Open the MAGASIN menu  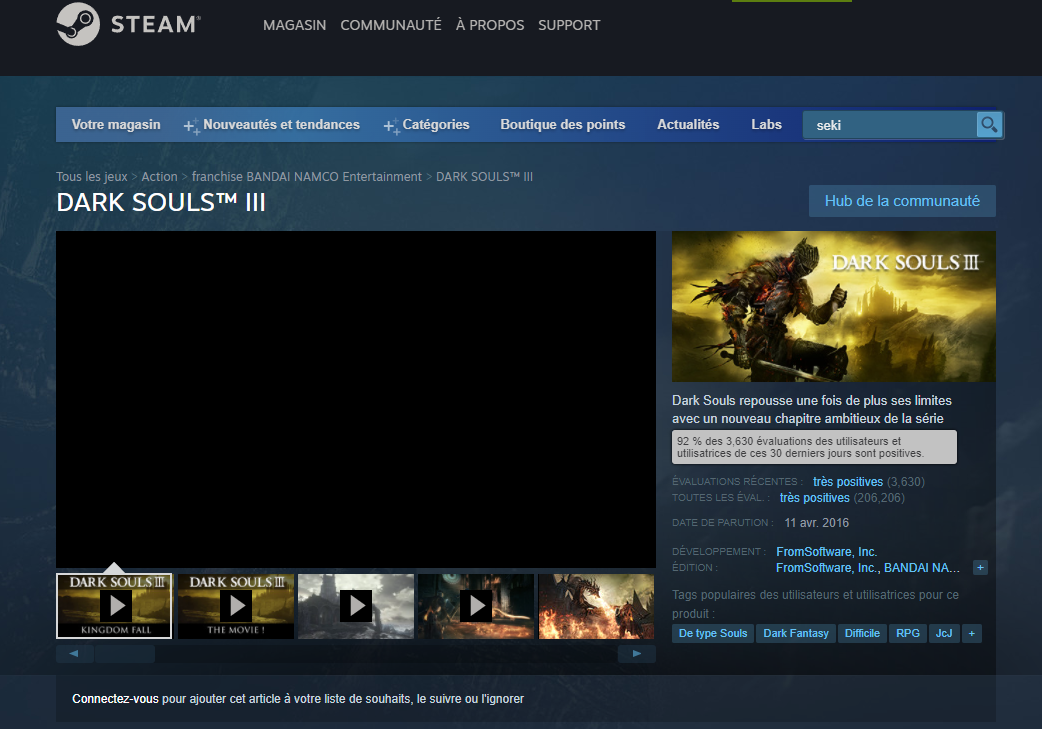click(x=294, y=25)
